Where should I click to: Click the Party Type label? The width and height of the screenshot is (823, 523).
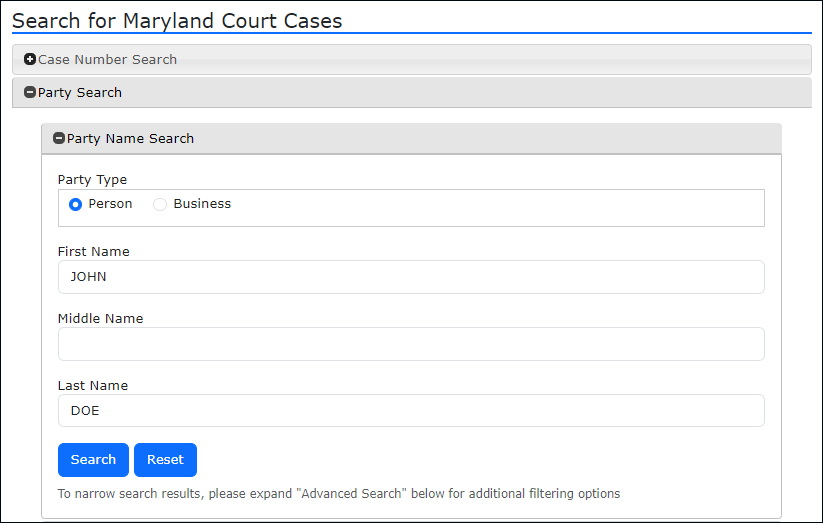(x=92, y=180)
